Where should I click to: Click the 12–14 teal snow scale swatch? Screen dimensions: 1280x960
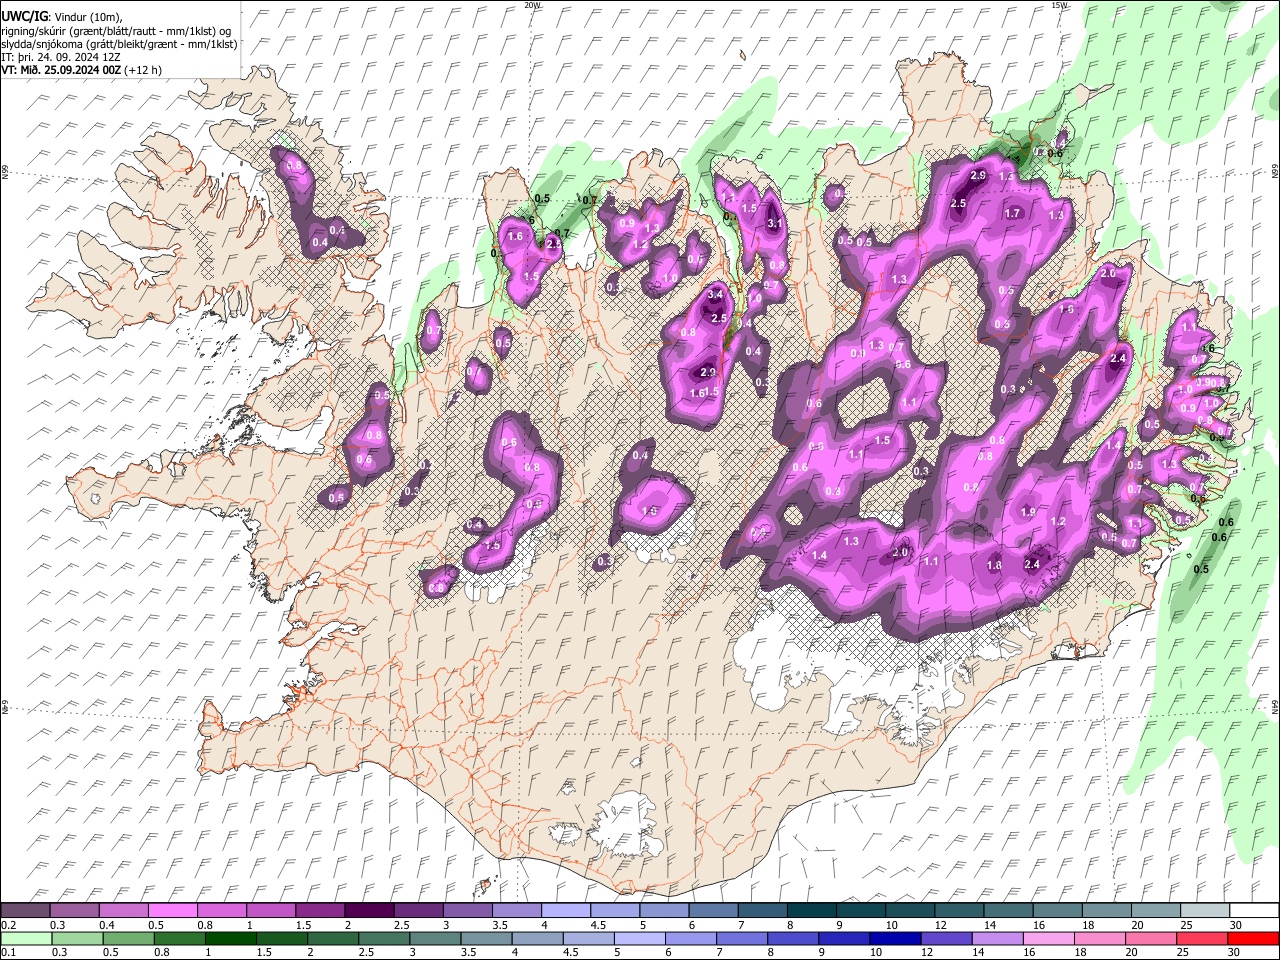tap(958, 911)
